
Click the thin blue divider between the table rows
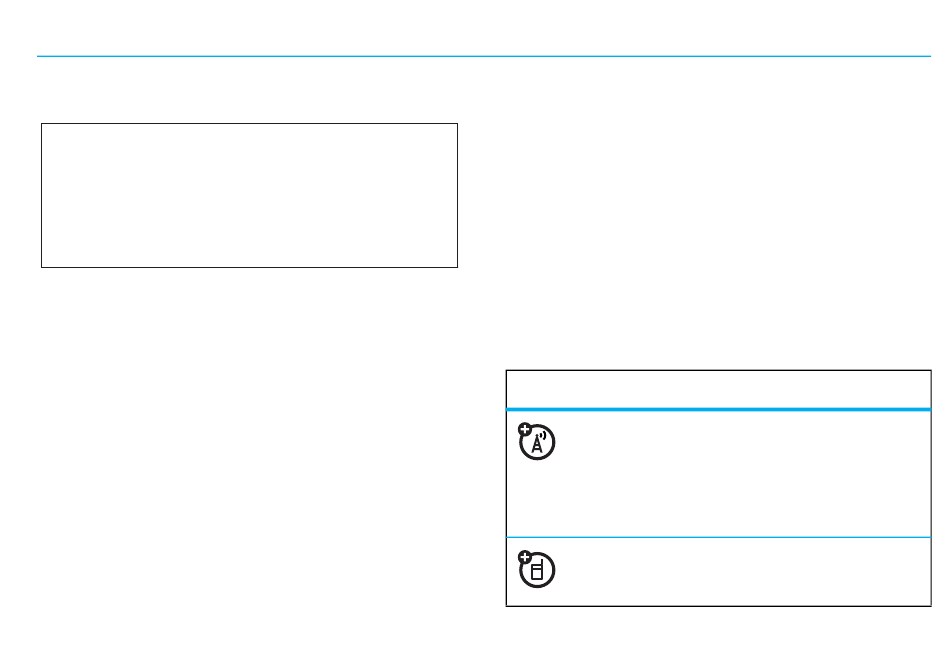719,537
